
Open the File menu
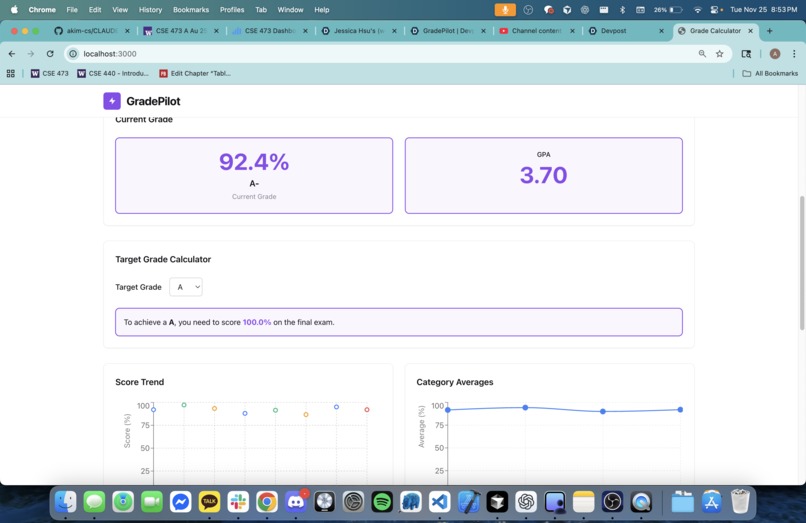[x=72, y=9]
